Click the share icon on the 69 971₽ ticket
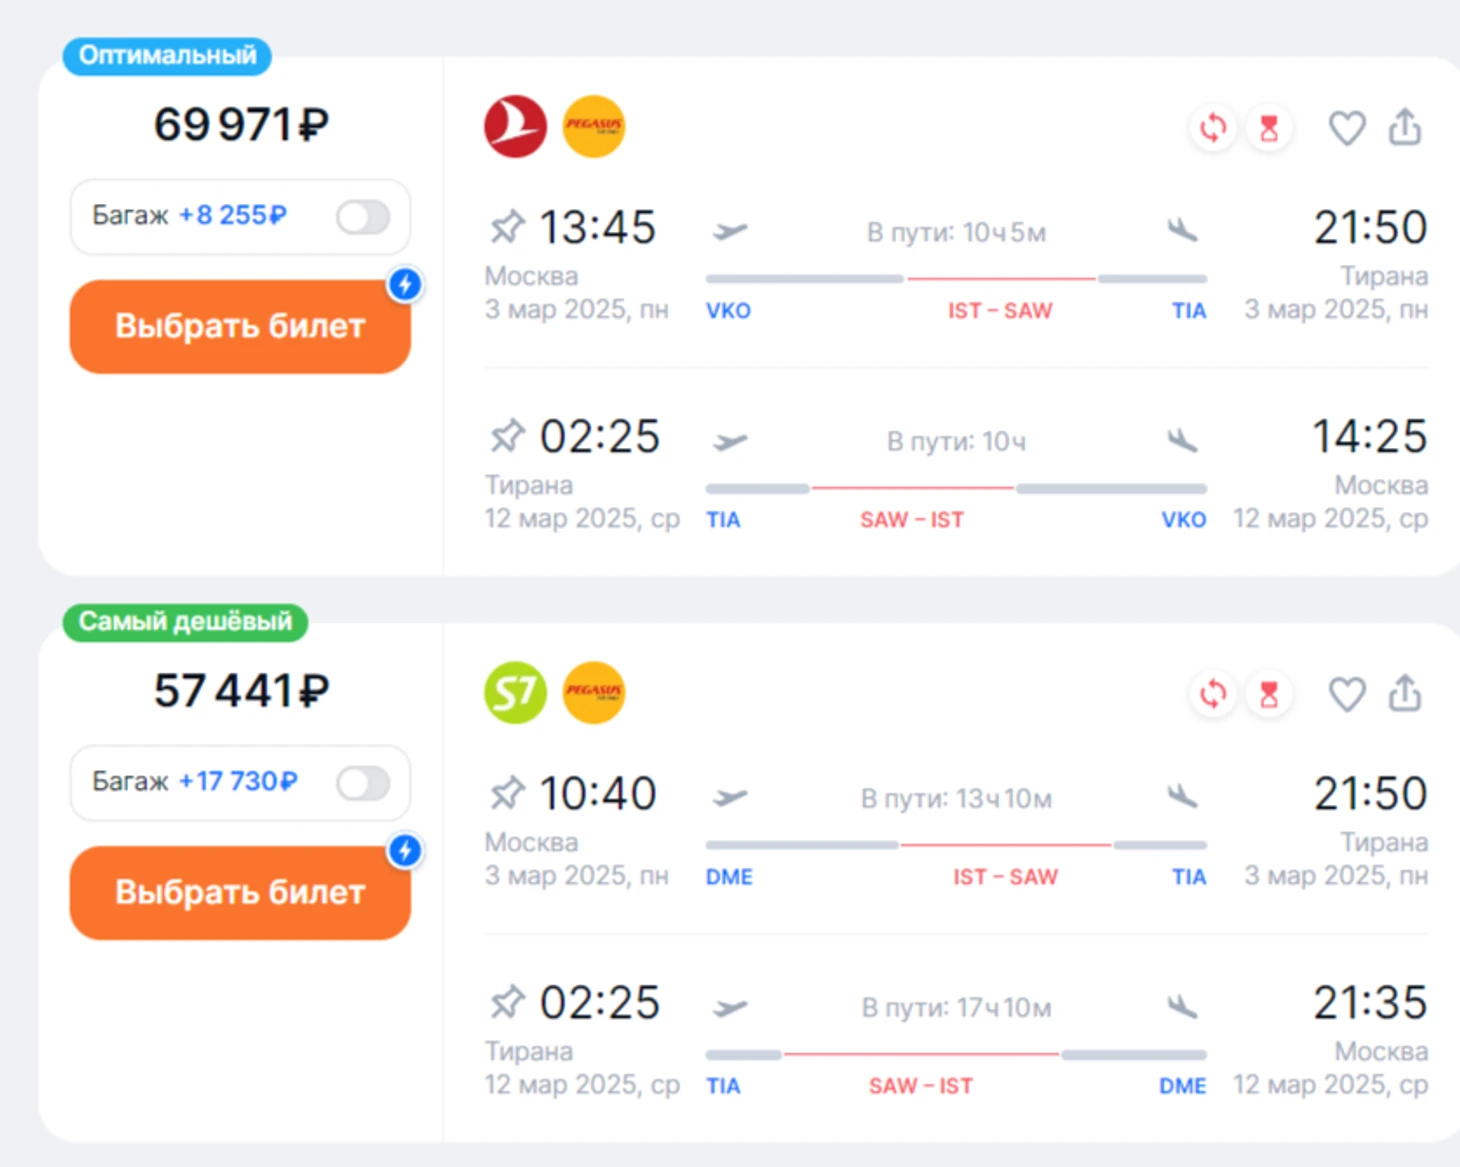Viewport: 1460px width, 1167px height. click(1405, 127)
